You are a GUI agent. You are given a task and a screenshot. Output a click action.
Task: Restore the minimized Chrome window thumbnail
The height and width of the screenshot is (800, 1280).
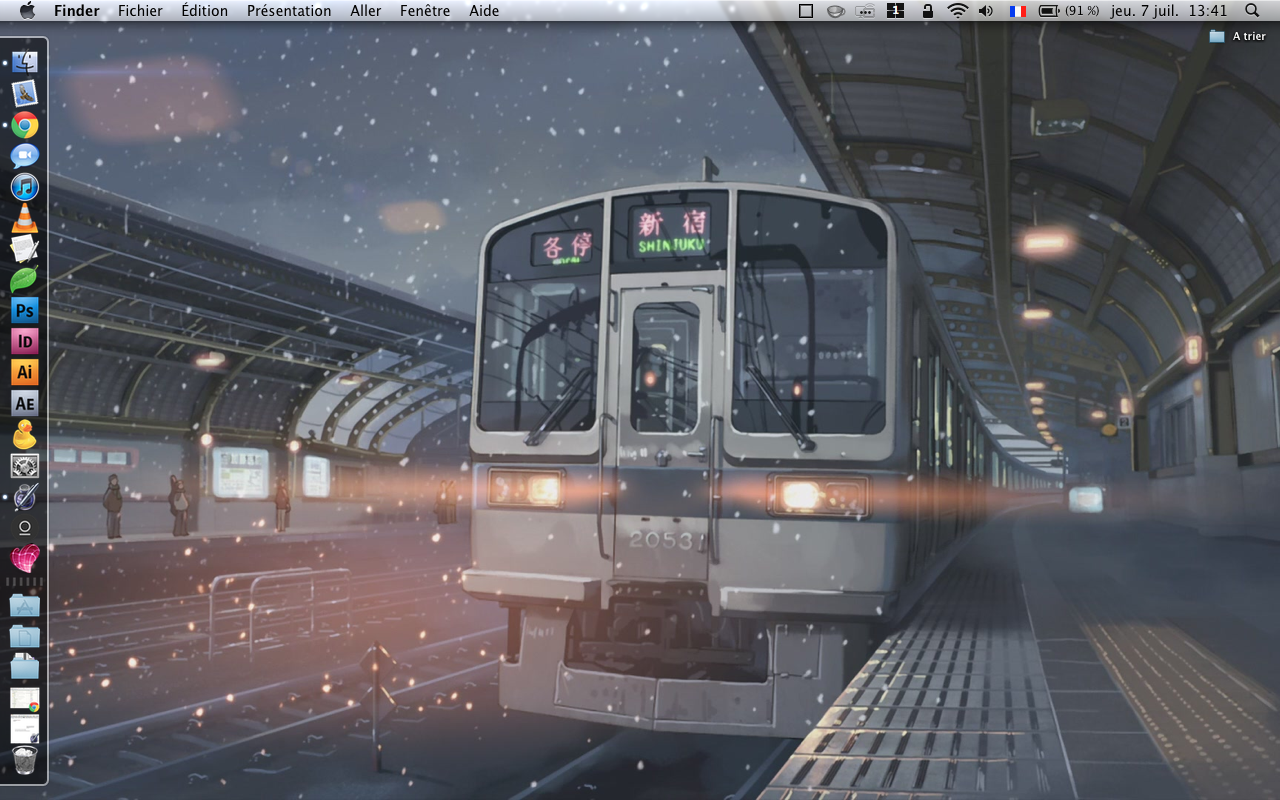[24, 698]
